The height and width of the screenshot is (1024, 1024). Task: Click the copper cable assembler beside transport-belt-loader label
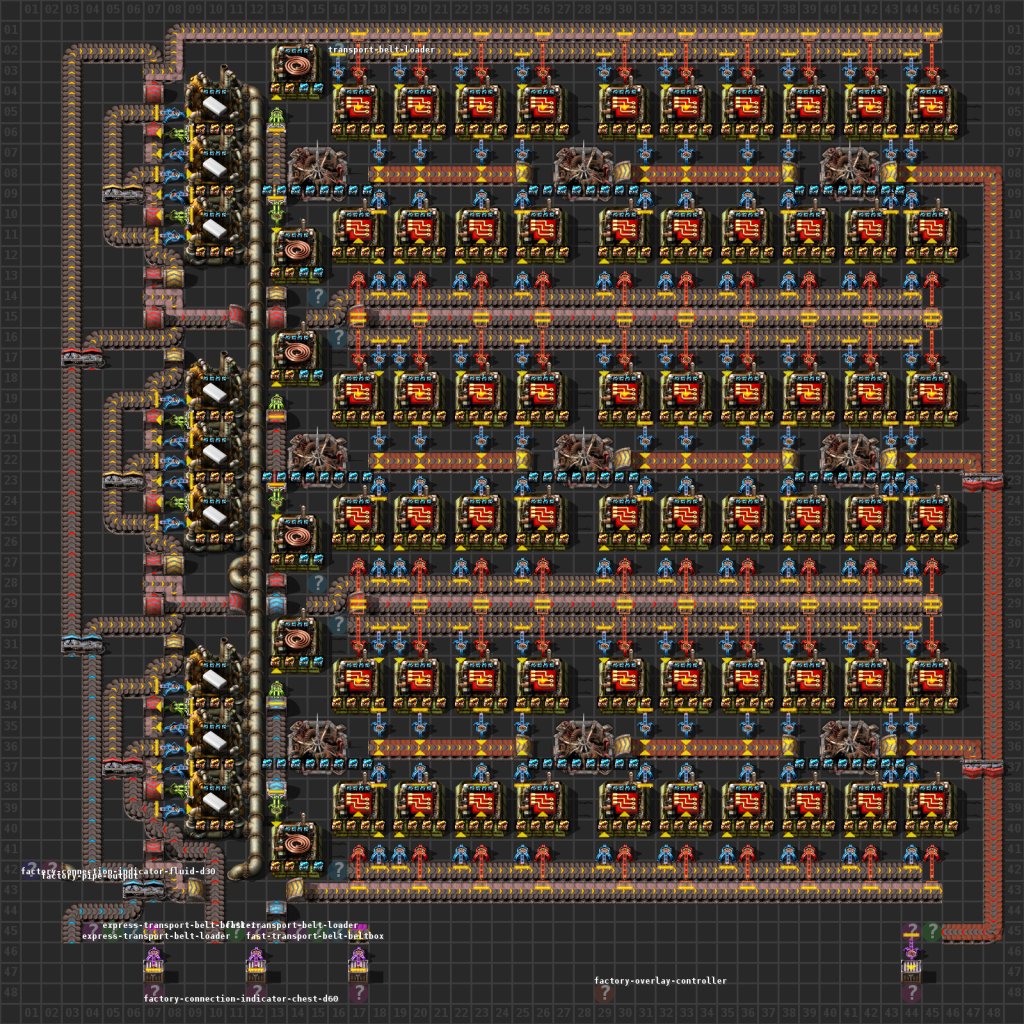coord(297,71)
